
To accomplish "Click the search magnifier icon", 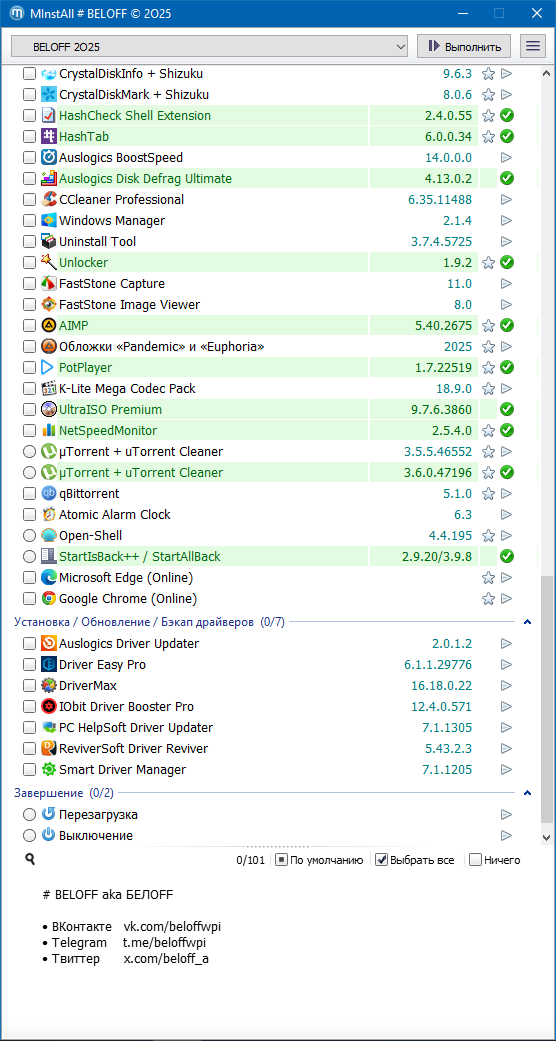I will point(29,860).
